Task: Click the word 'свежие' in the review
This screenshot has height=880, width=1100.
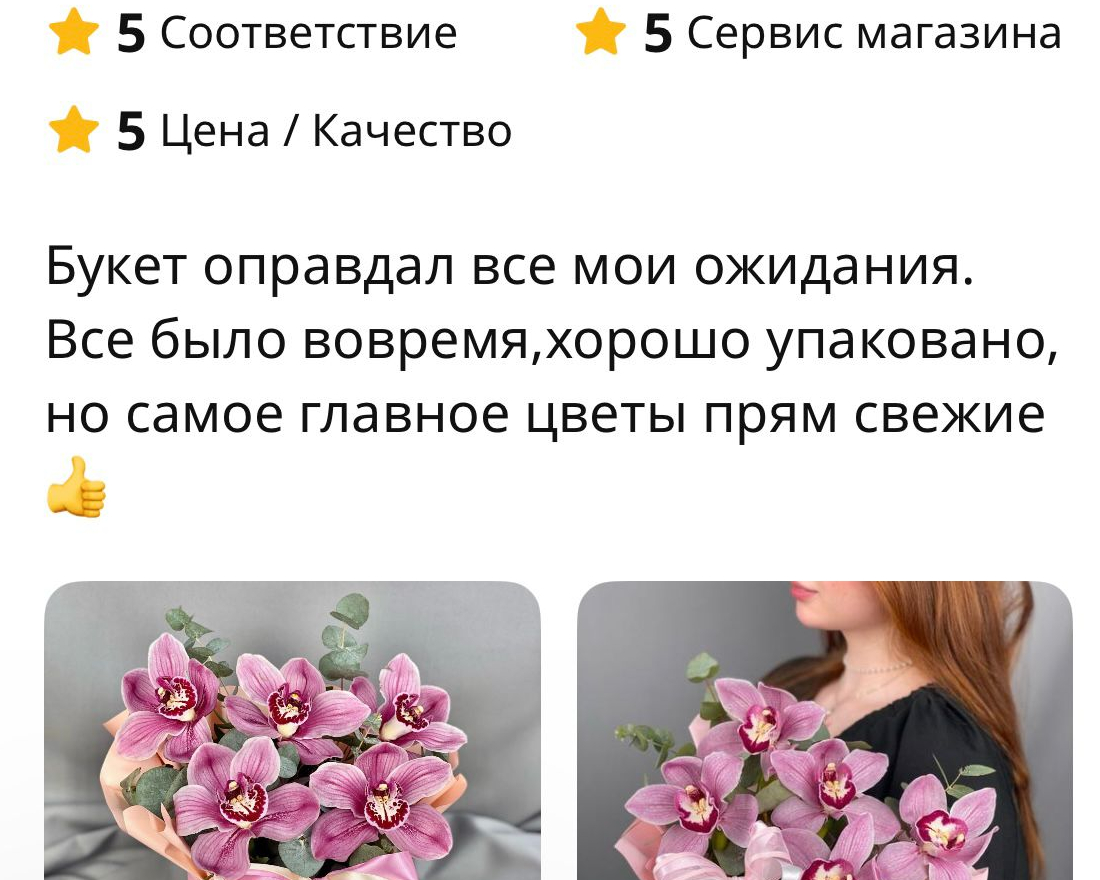Action: point(949,415)
